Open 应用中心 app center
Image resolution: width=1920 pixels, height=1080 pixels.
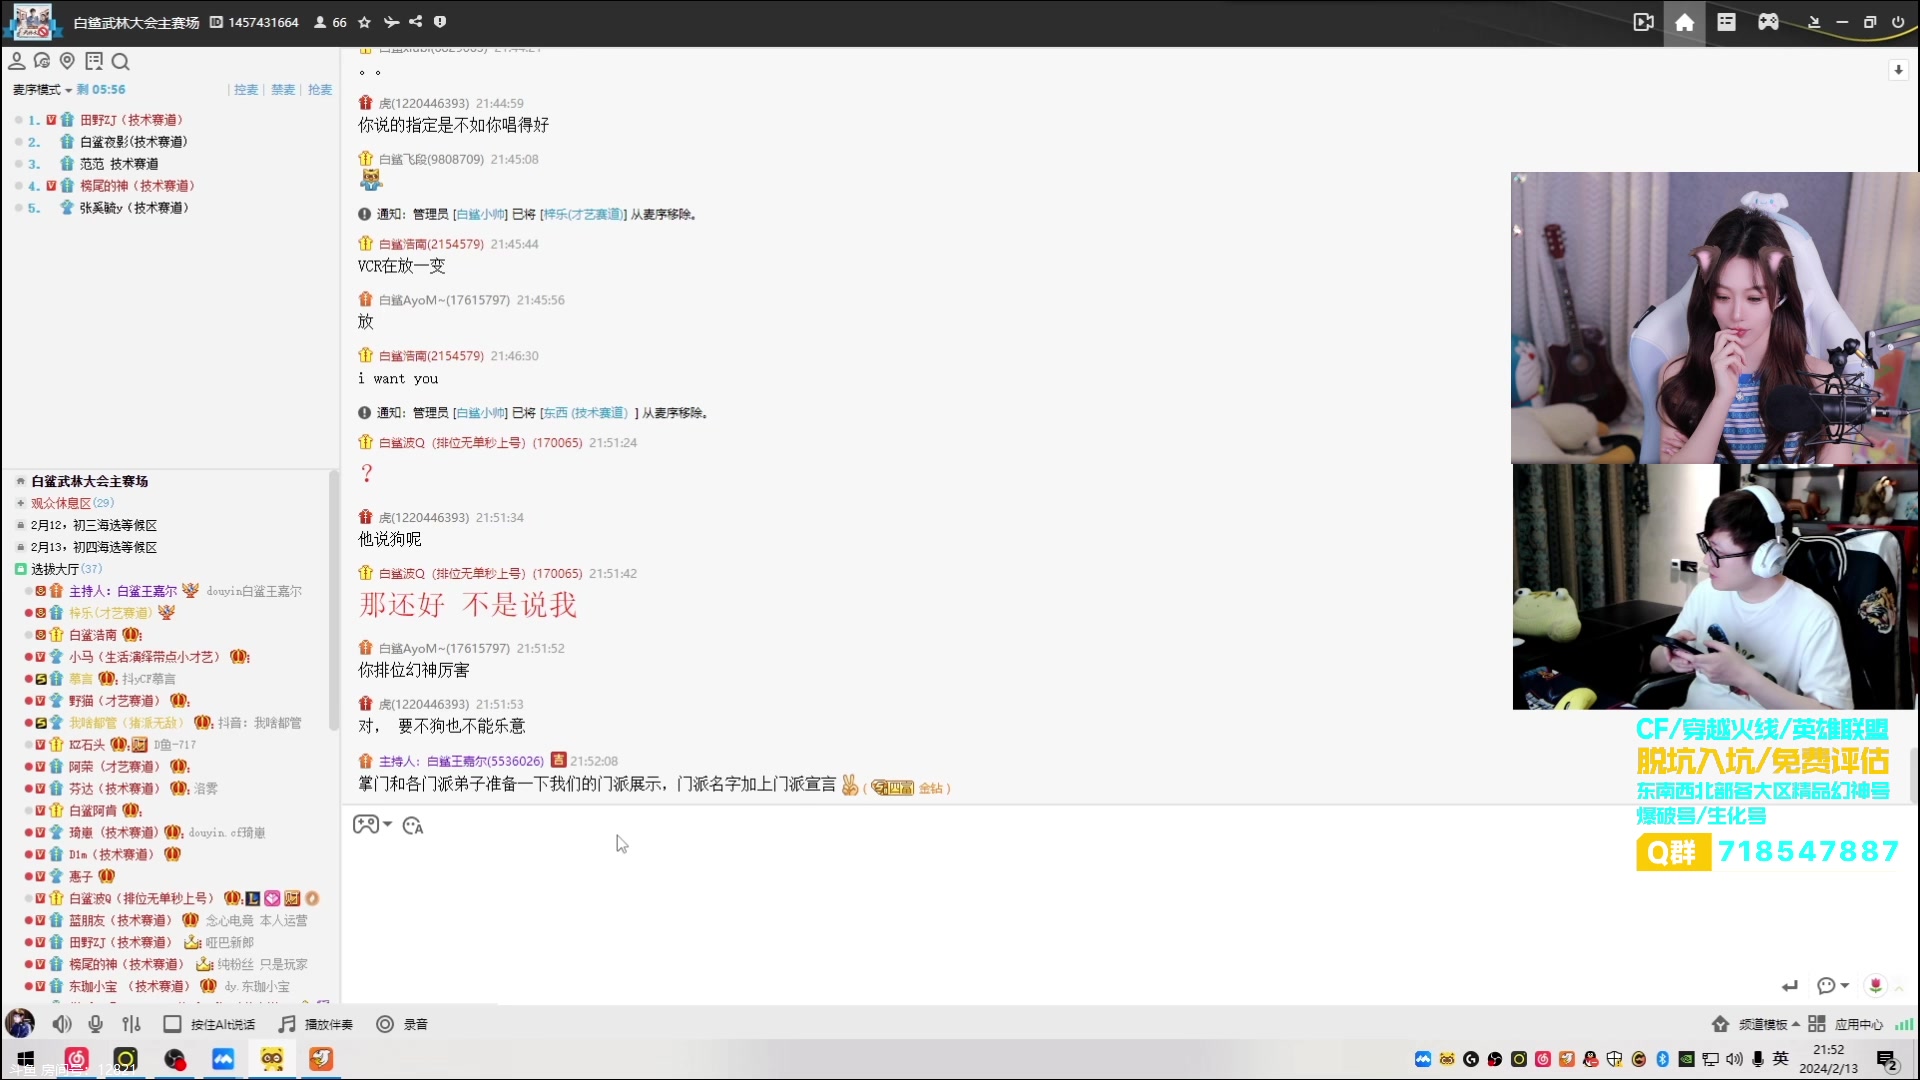1846,1024
